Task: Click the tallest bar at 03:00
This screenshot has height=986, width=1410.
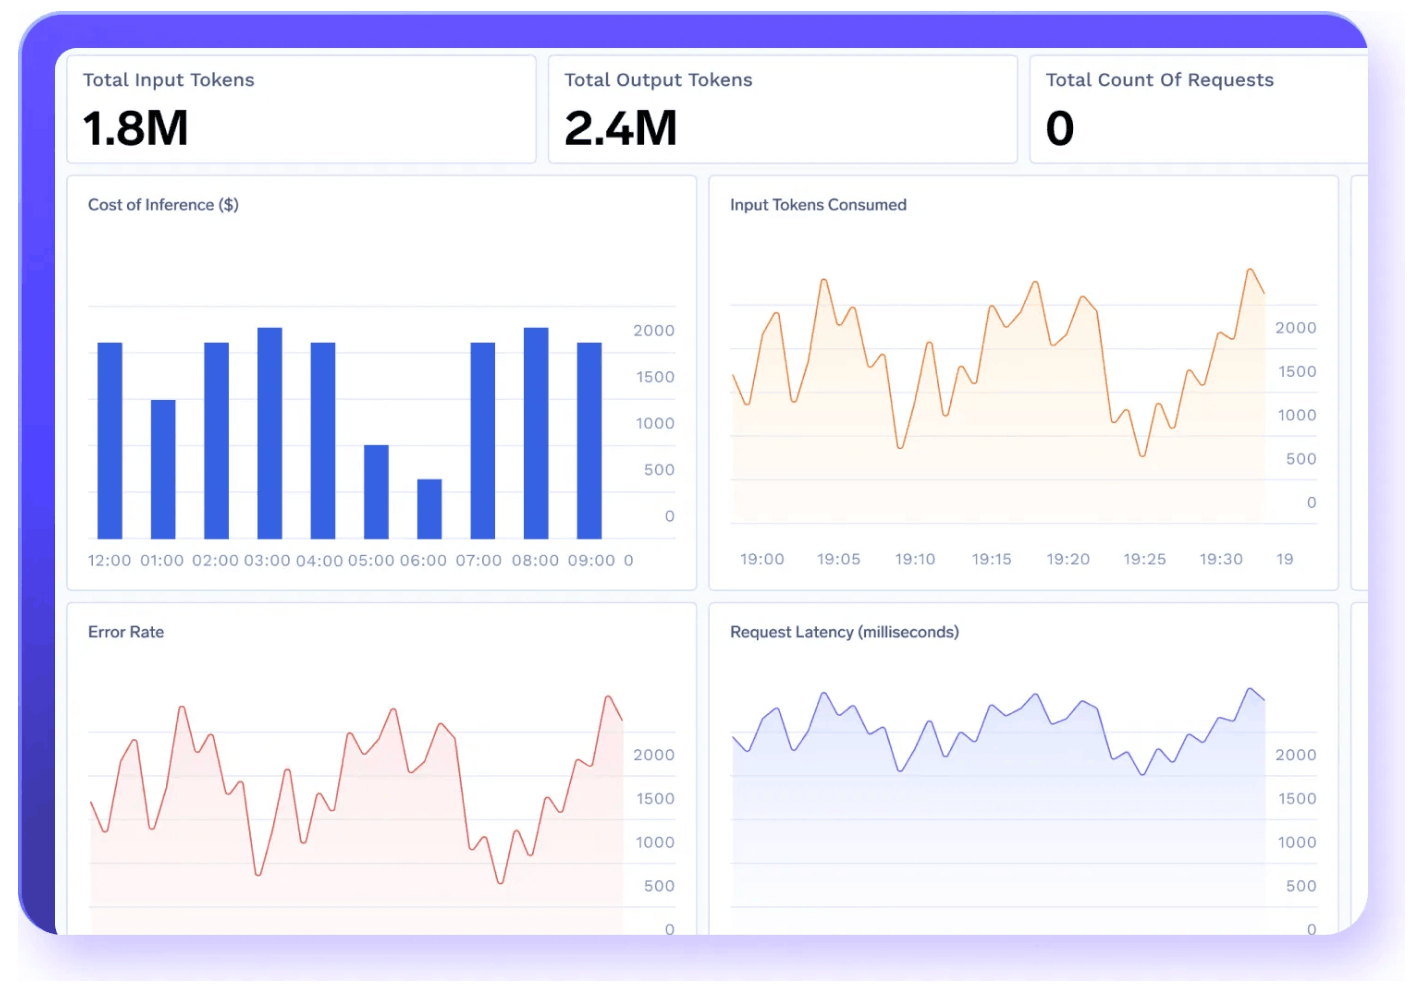Action: click(270, 433)
